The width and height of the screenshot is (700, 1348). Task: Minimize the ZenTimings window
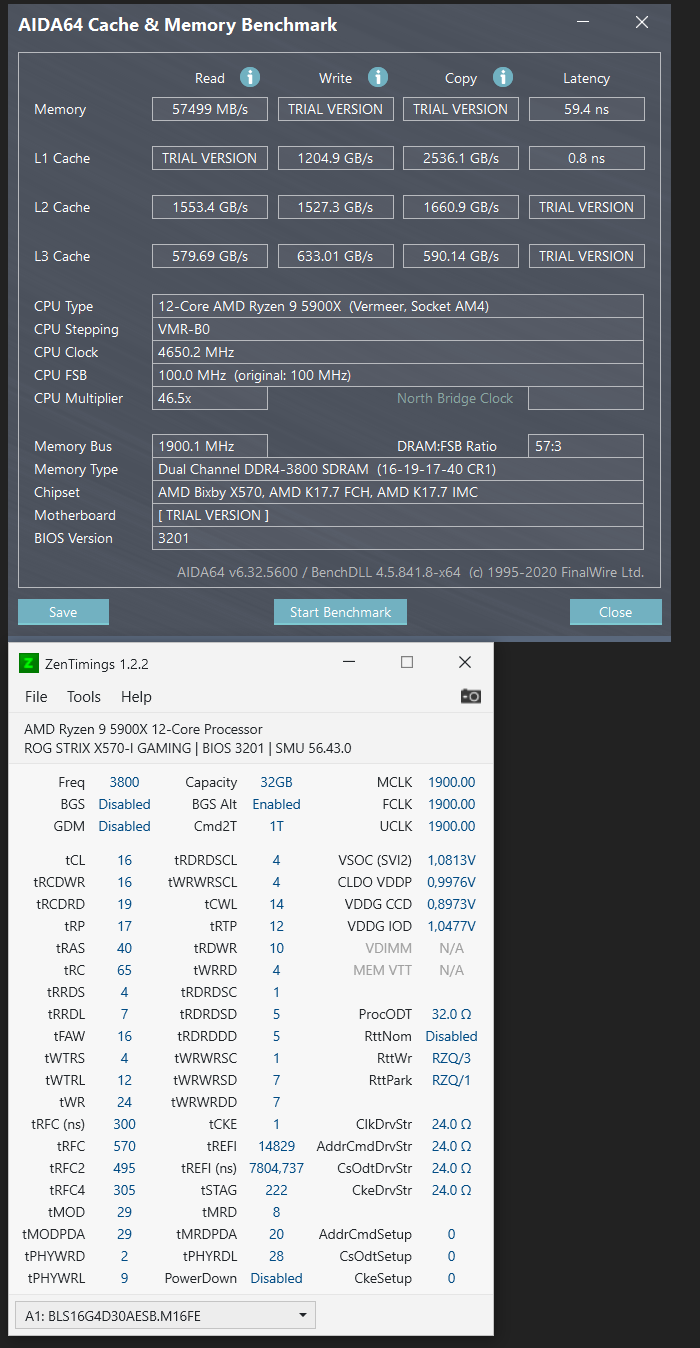(348, 662)
